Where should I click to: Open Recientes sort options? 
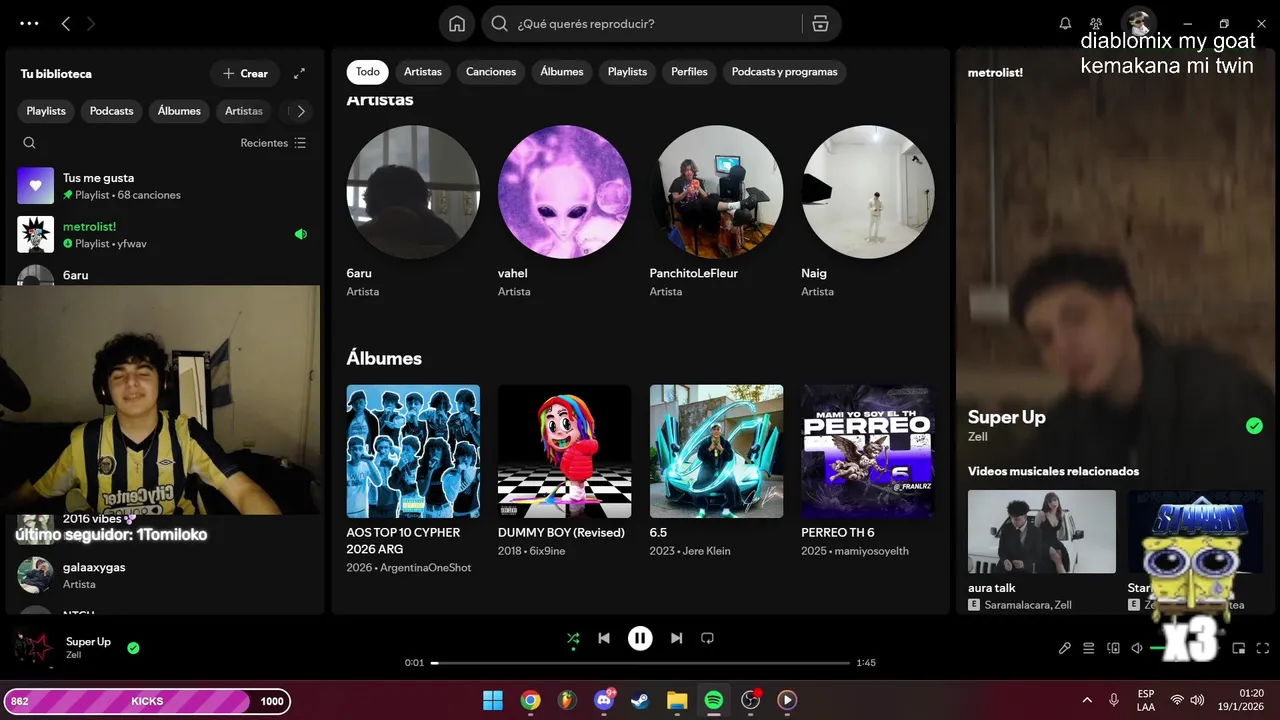click(273, 143)
